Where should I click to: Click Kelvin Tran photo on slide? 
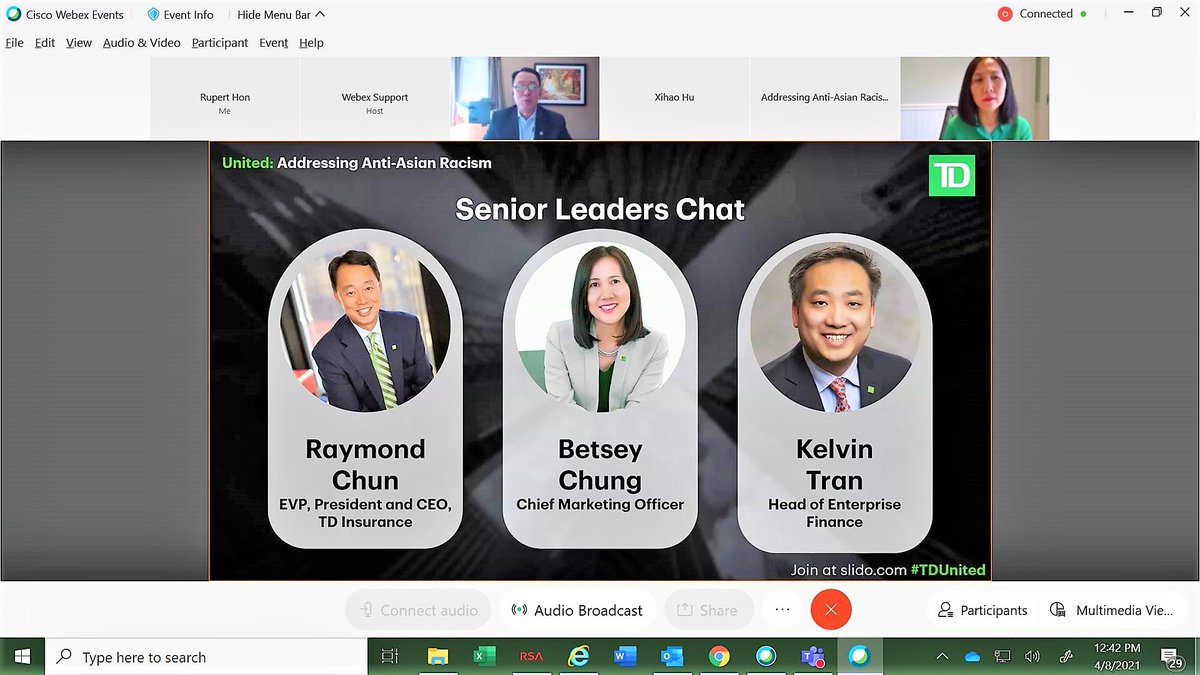point(835,327)
